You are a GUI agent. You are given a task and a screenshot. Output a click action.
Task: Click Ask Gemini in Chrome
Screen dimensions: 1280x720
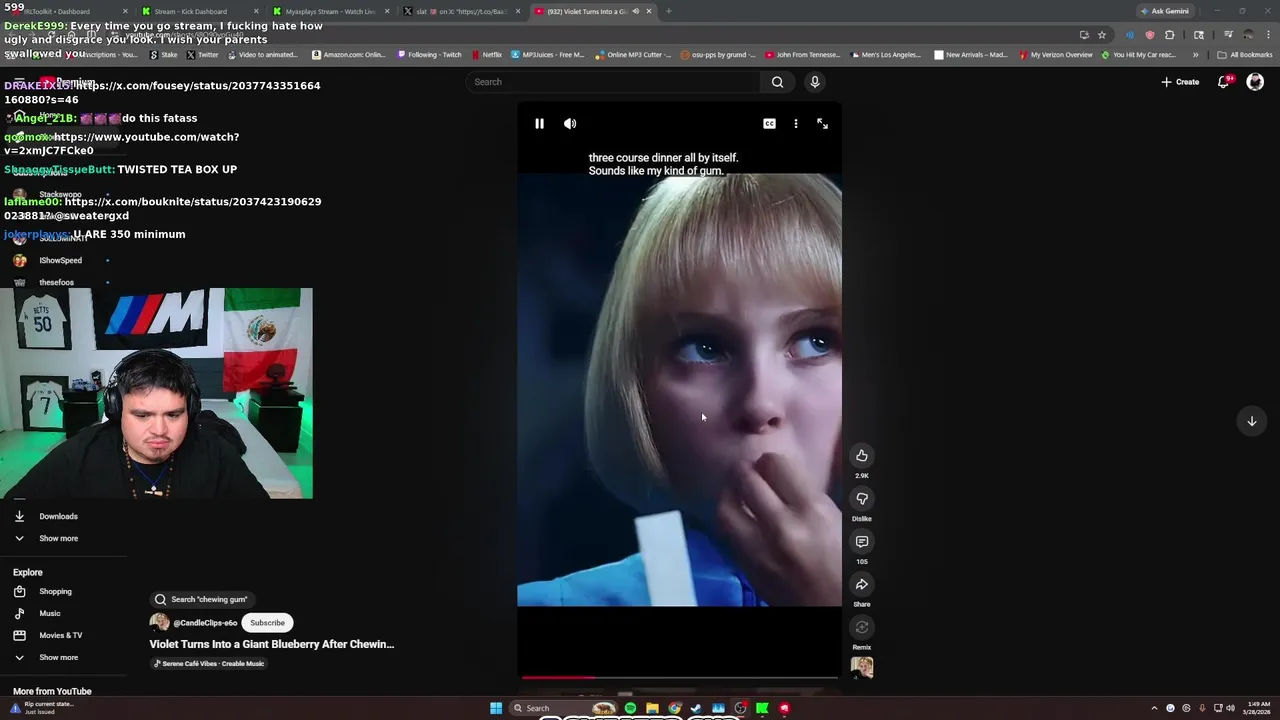[x=1165, y=11]
